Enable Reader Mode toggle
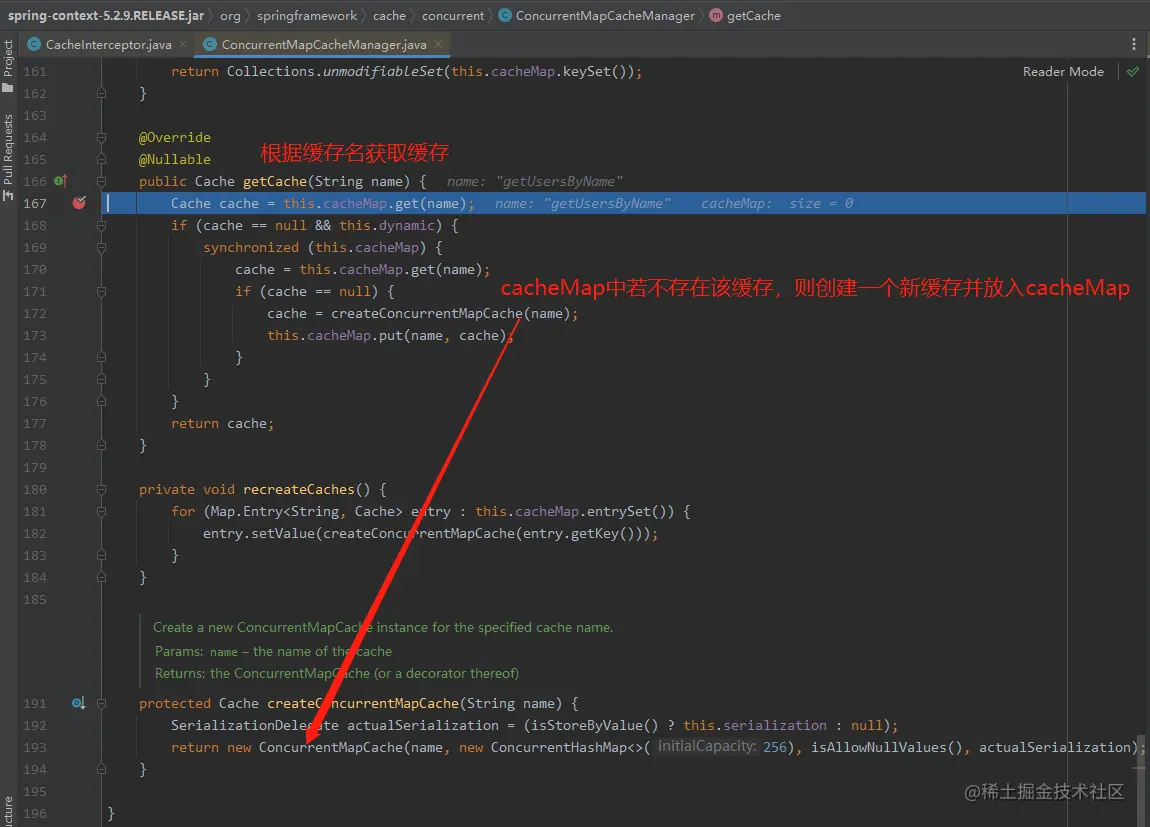Viewport: 1150px width, 827px height. pyautogui.click(x=1063, y=72)
